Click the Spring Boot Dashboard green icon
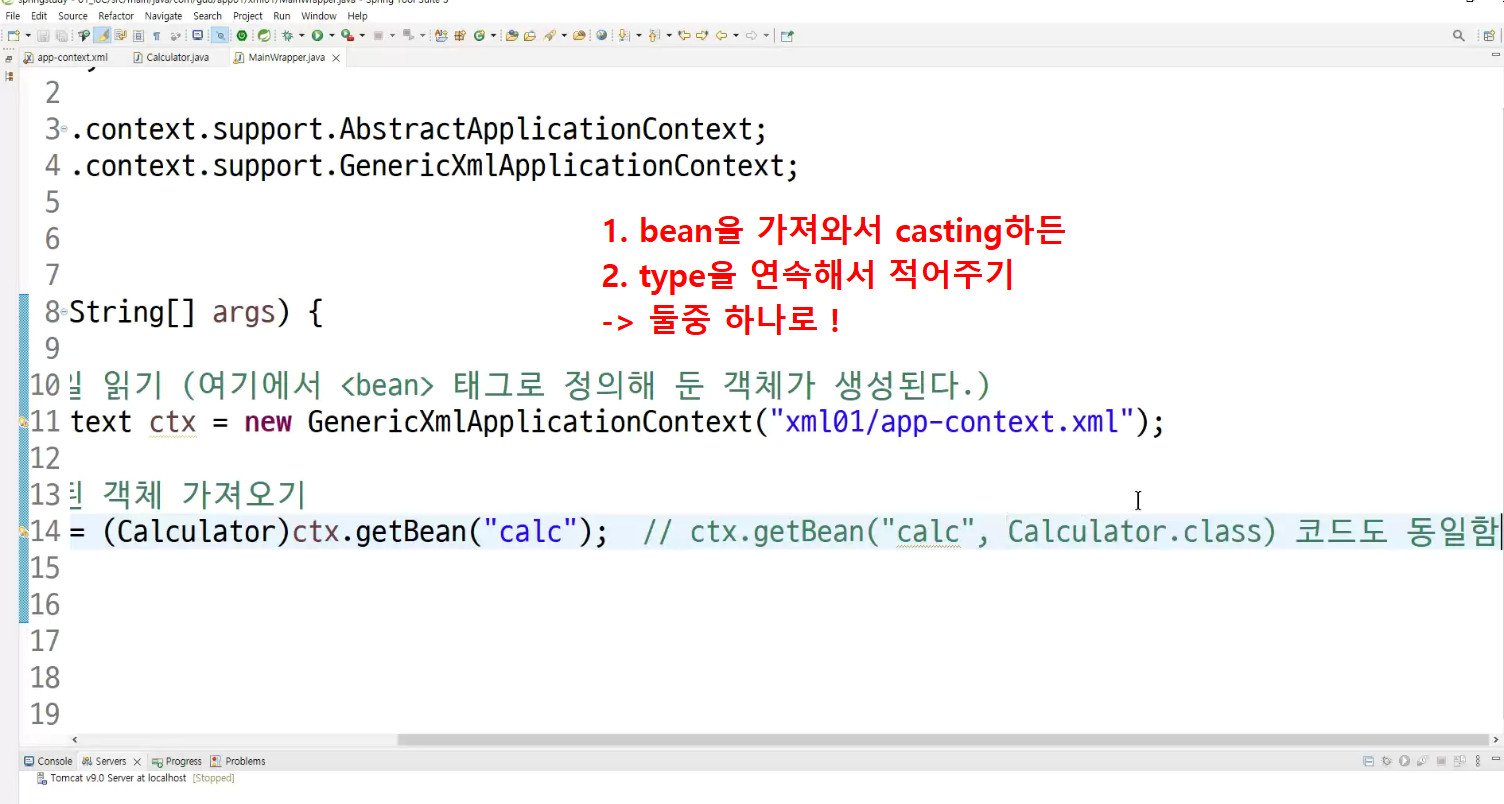The image size is (1504, 804). click(241, 35)
